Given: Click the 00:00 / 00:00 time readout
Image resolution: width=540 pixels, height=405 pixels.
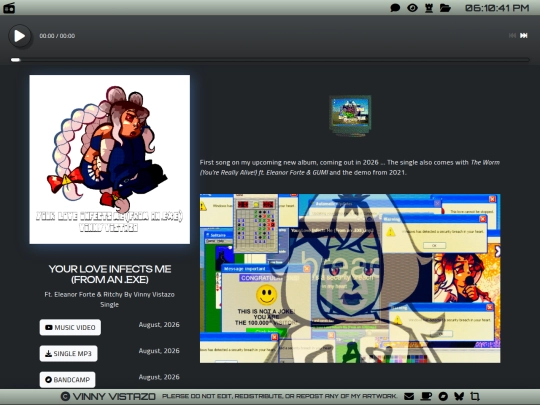Looking at the screenshot, I should pyautogui.click(x=57, y=36).
